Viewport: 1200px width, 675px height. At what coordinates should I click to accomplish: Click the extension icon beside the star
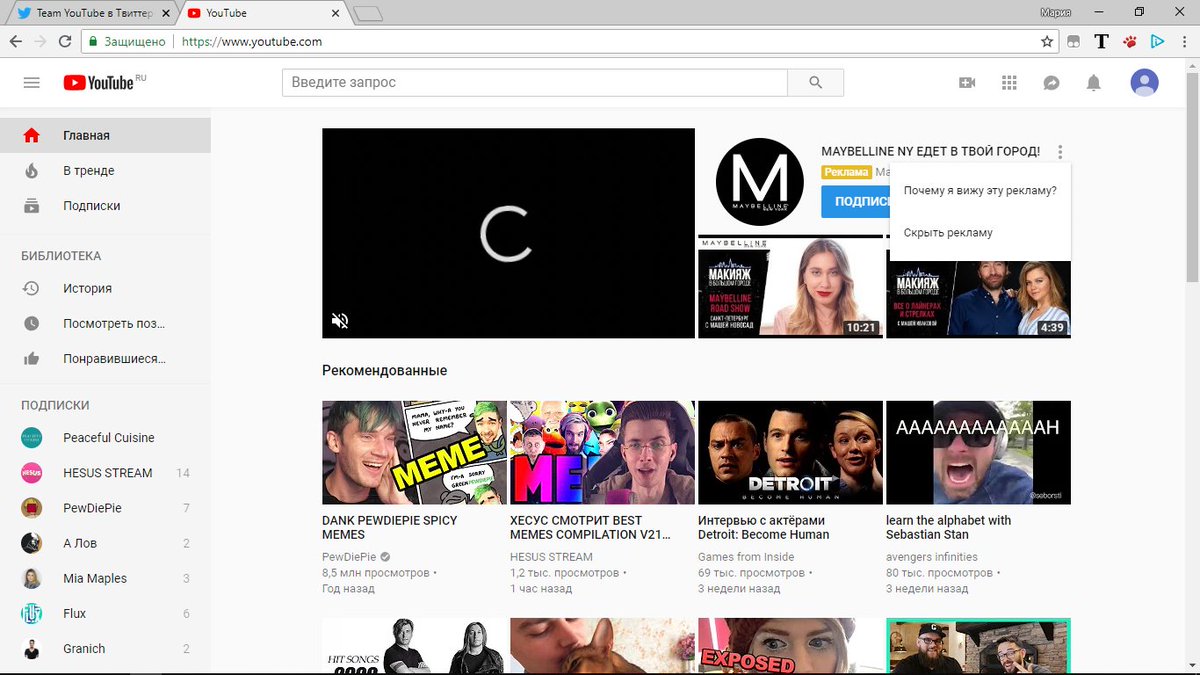coord(1074,42)
